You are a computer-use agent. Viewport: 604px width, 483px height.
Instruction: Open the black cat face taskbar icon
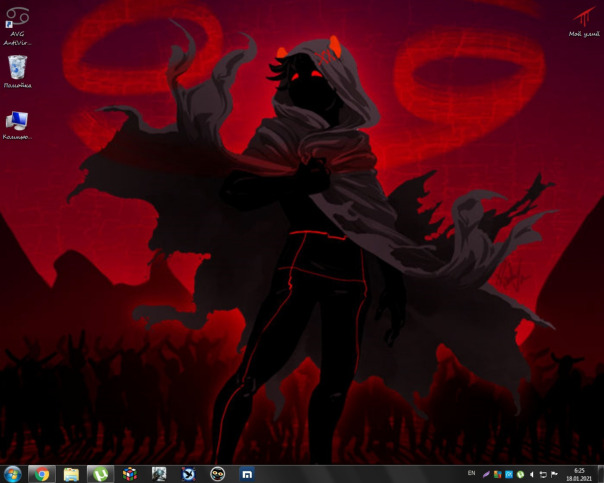[x=218, y=474]
